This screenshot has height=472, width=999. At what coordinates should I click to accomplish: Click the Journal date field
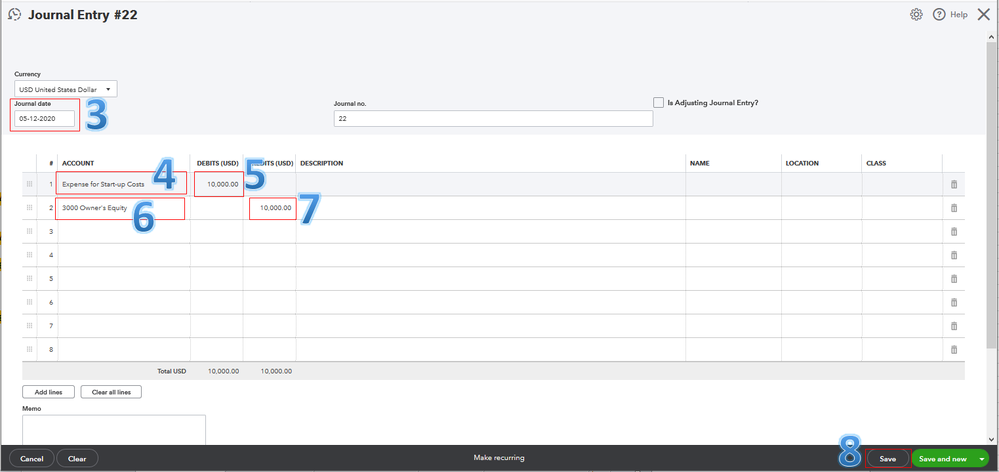point(45,118)
